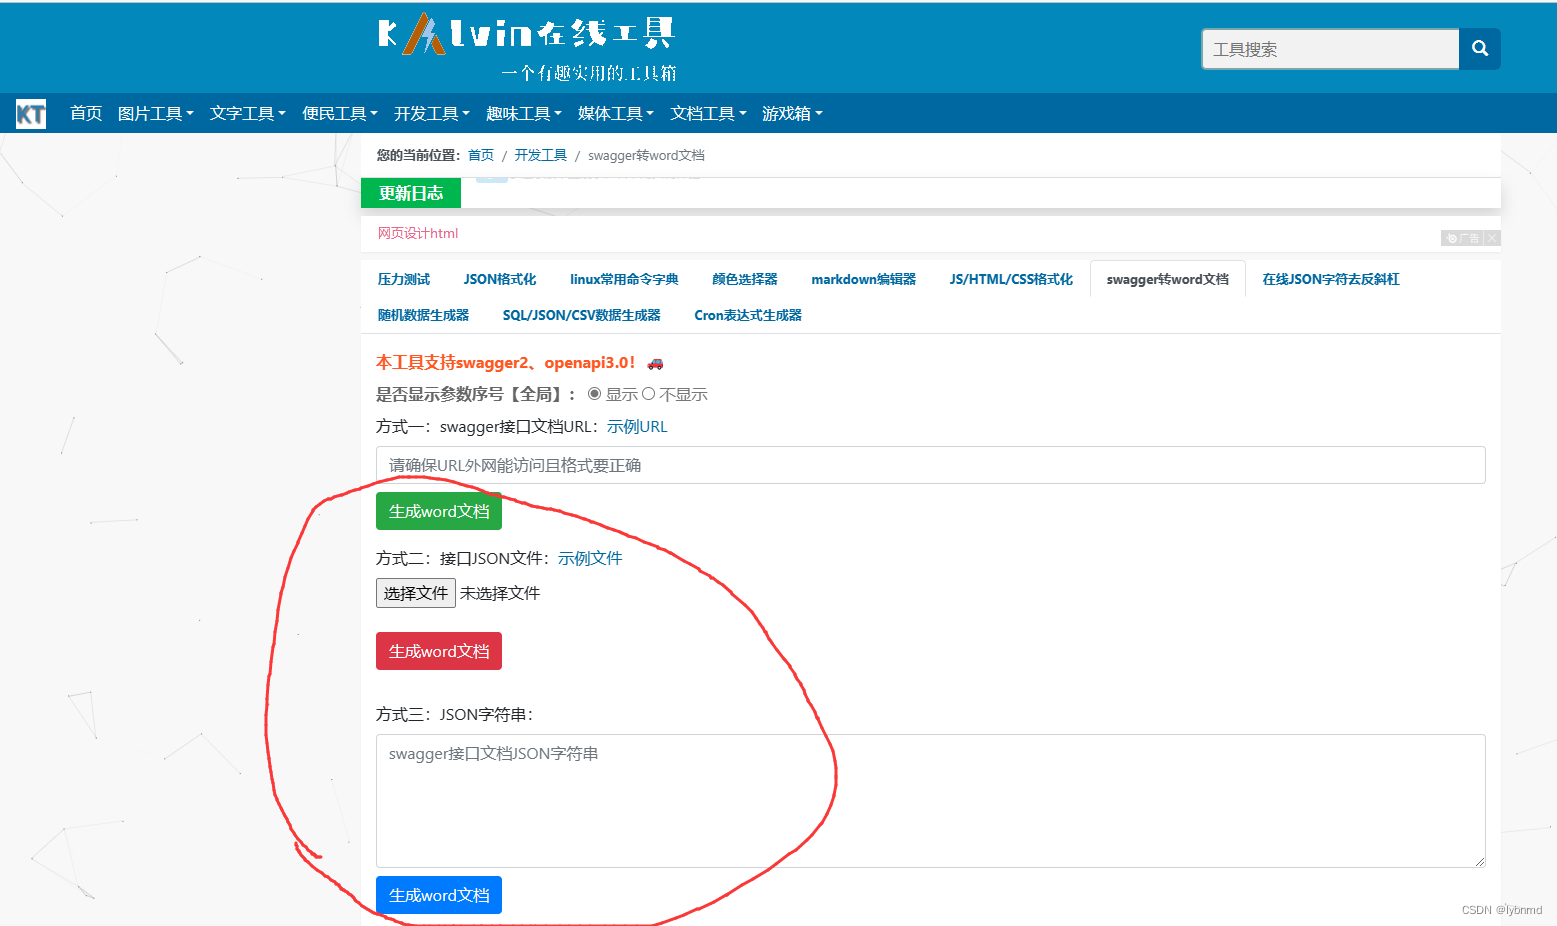Viewport: 1557px width, 926px height.
Task: Open the 示例URL link
Action: 637,426
